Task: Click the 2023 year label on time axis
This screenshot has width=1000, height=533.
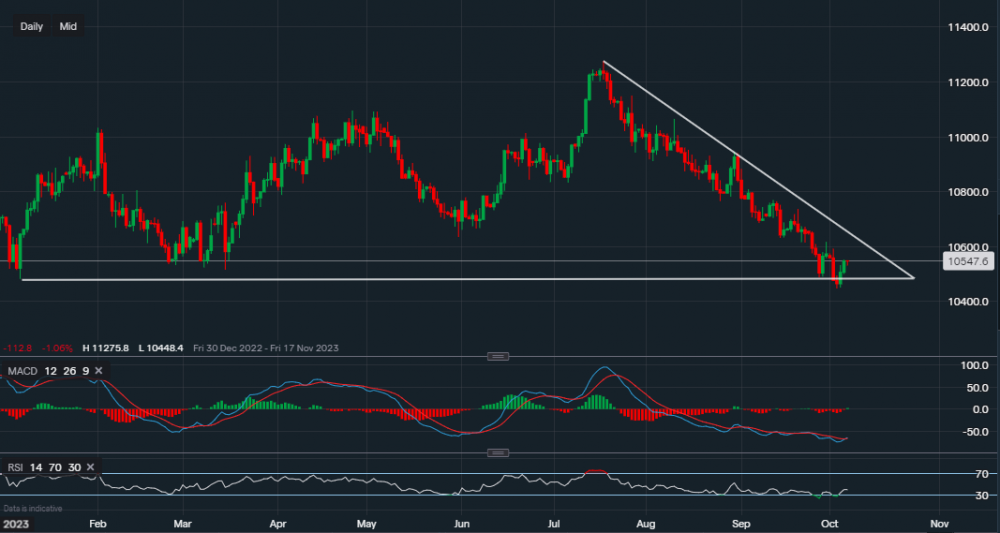Action: (x=16, y=523)
